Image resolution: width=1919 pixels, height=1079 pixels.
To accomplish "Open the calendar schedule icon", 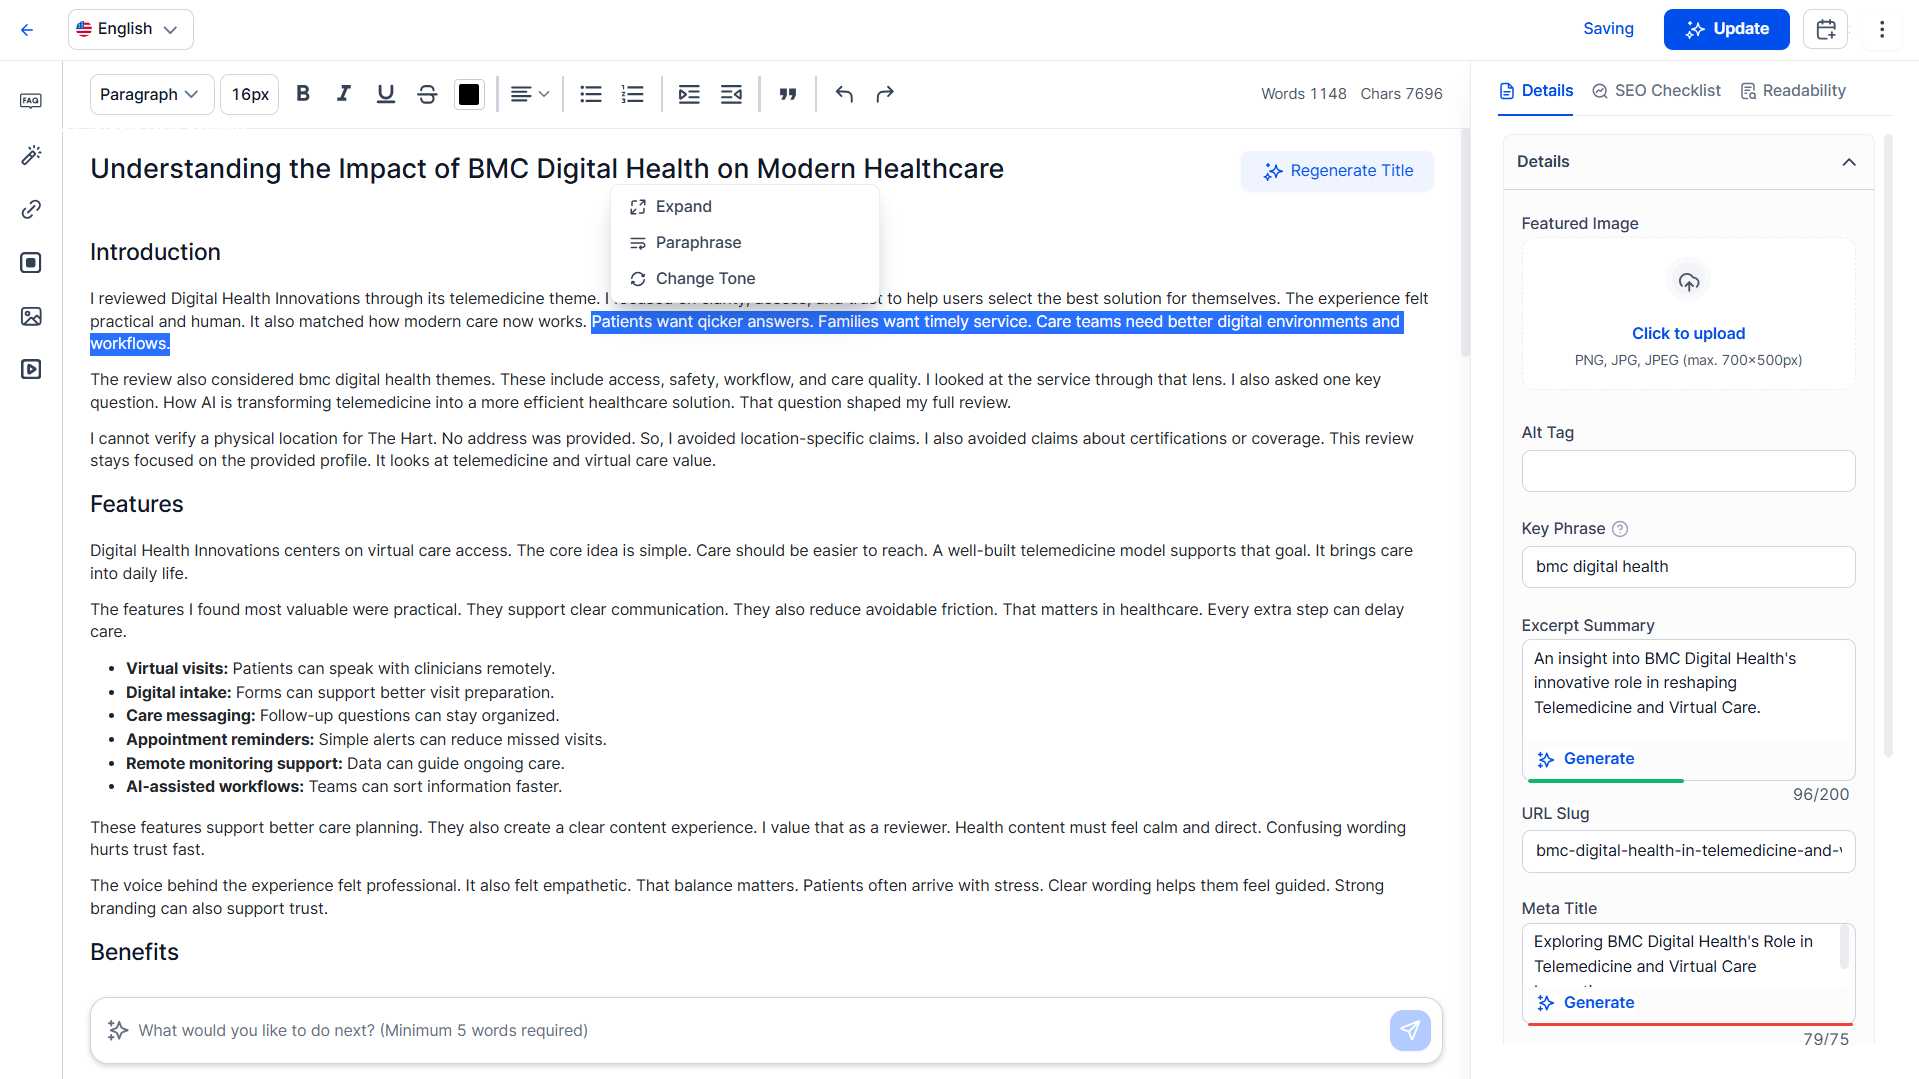I will pyautogui.click(x=1825, y=29).
